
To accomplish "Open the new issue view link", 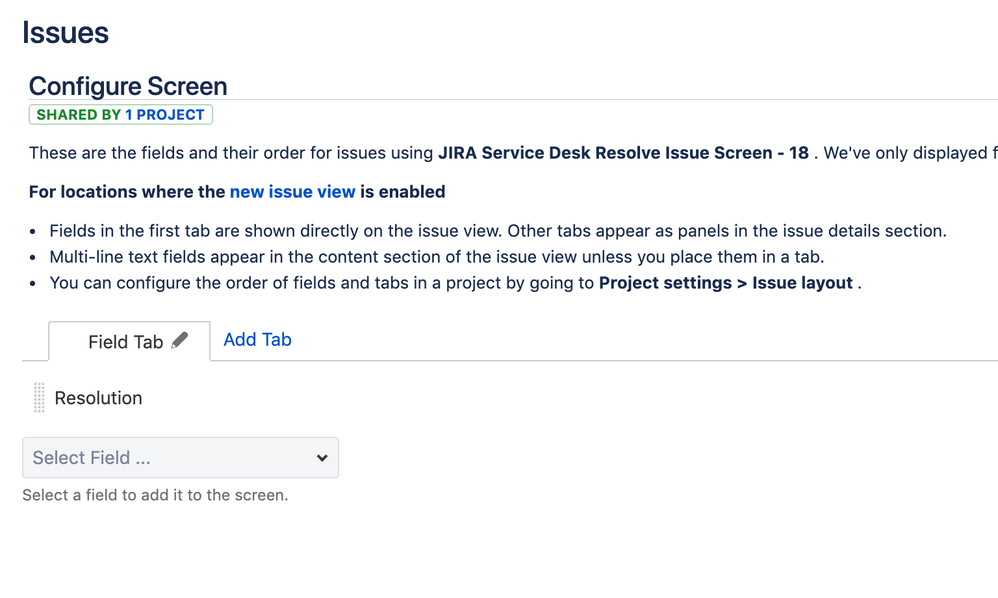I will pos(292,191).
